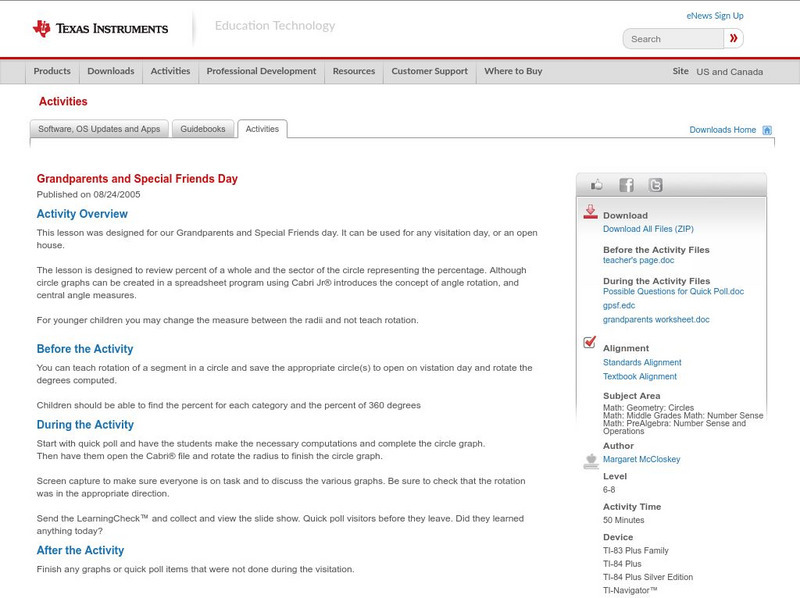800x598 pixels.
Task: Click the 50 Minutes activity time value
Action: [623, 520]
